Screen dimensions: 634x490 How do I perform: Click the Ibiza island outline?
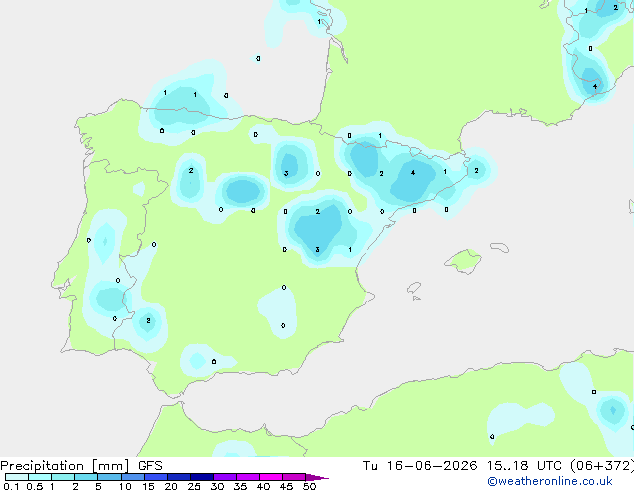tap(414, 288)
